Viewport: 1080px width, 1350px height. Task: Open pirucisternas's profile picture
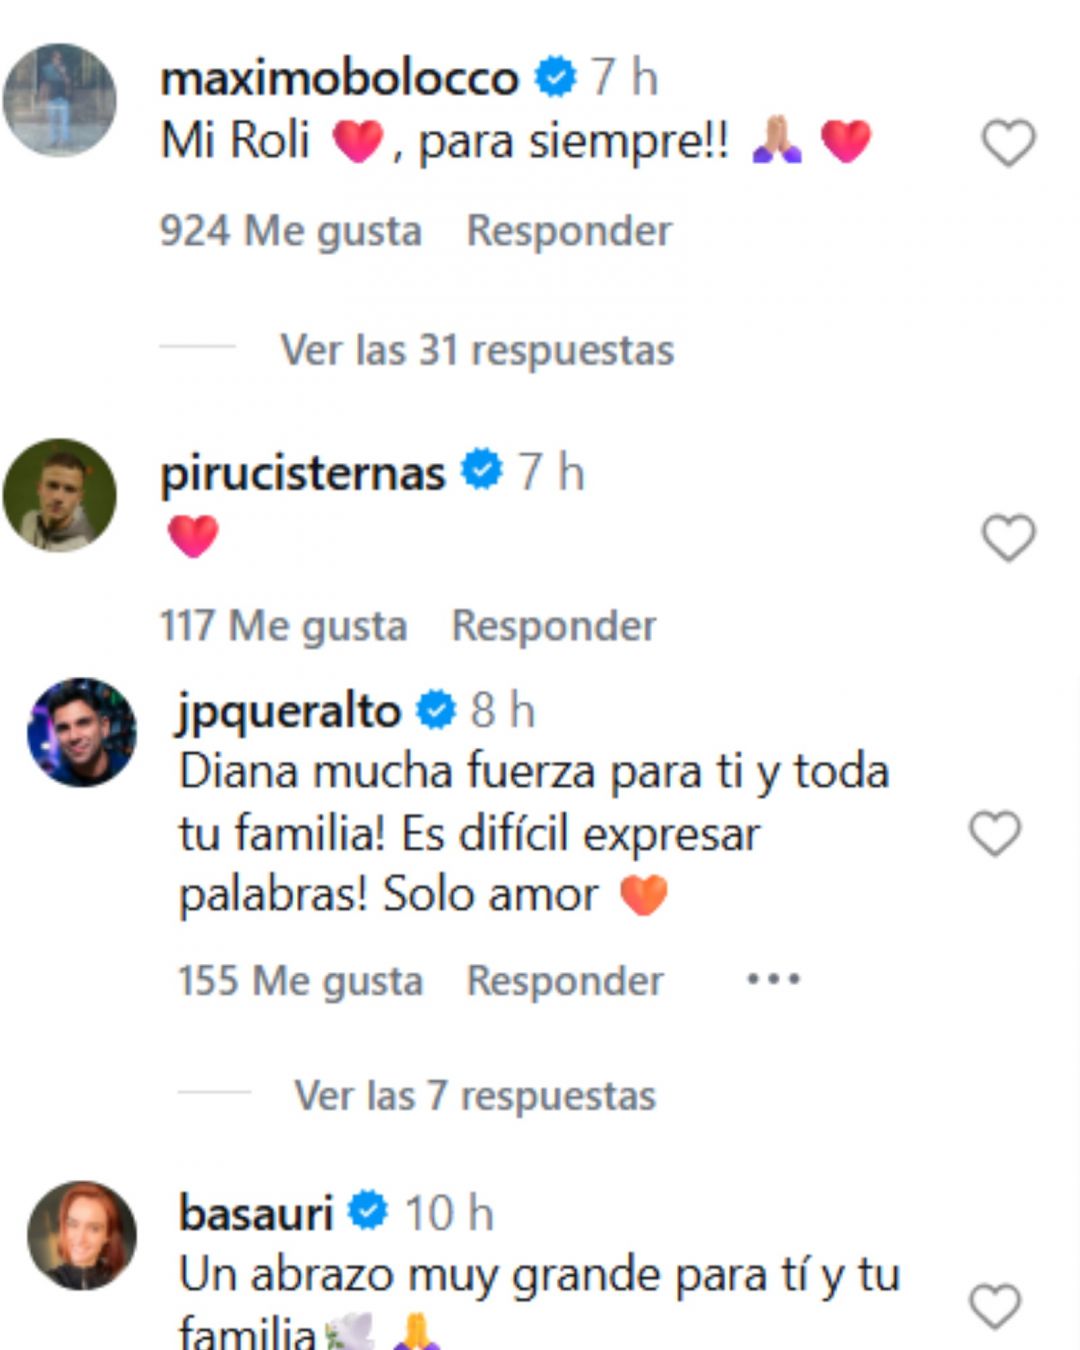coord(60,495)
